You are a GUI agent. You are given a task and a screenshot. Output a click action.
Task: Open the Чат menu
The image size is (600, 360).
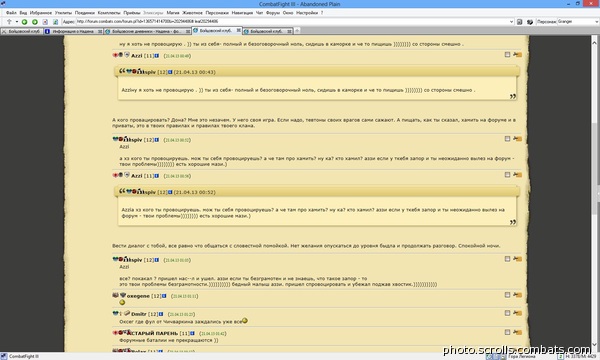(x=259, y=13)
